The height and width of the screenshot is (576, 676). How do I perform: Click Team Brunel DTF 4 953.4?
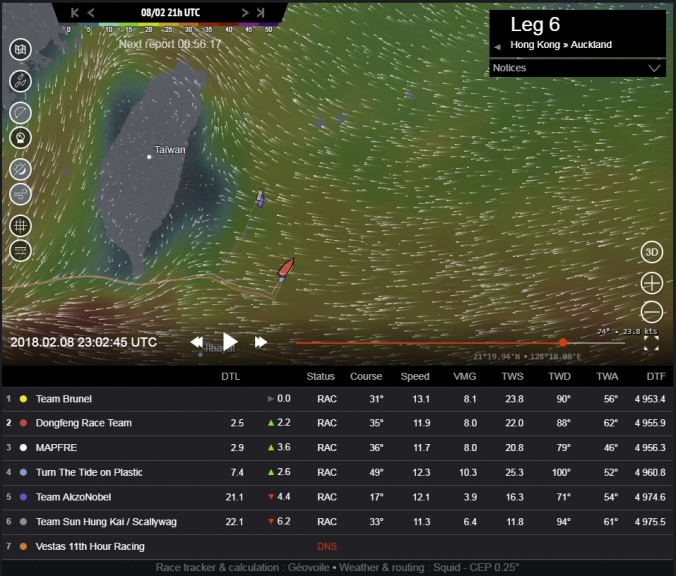[x=650, y=399]
